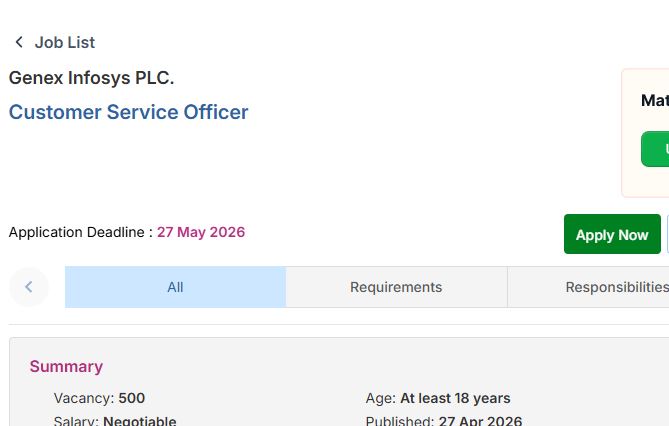Click the Vacancy 500 entry
Viewport: 669px width, 426px height.
click(99, 398)
